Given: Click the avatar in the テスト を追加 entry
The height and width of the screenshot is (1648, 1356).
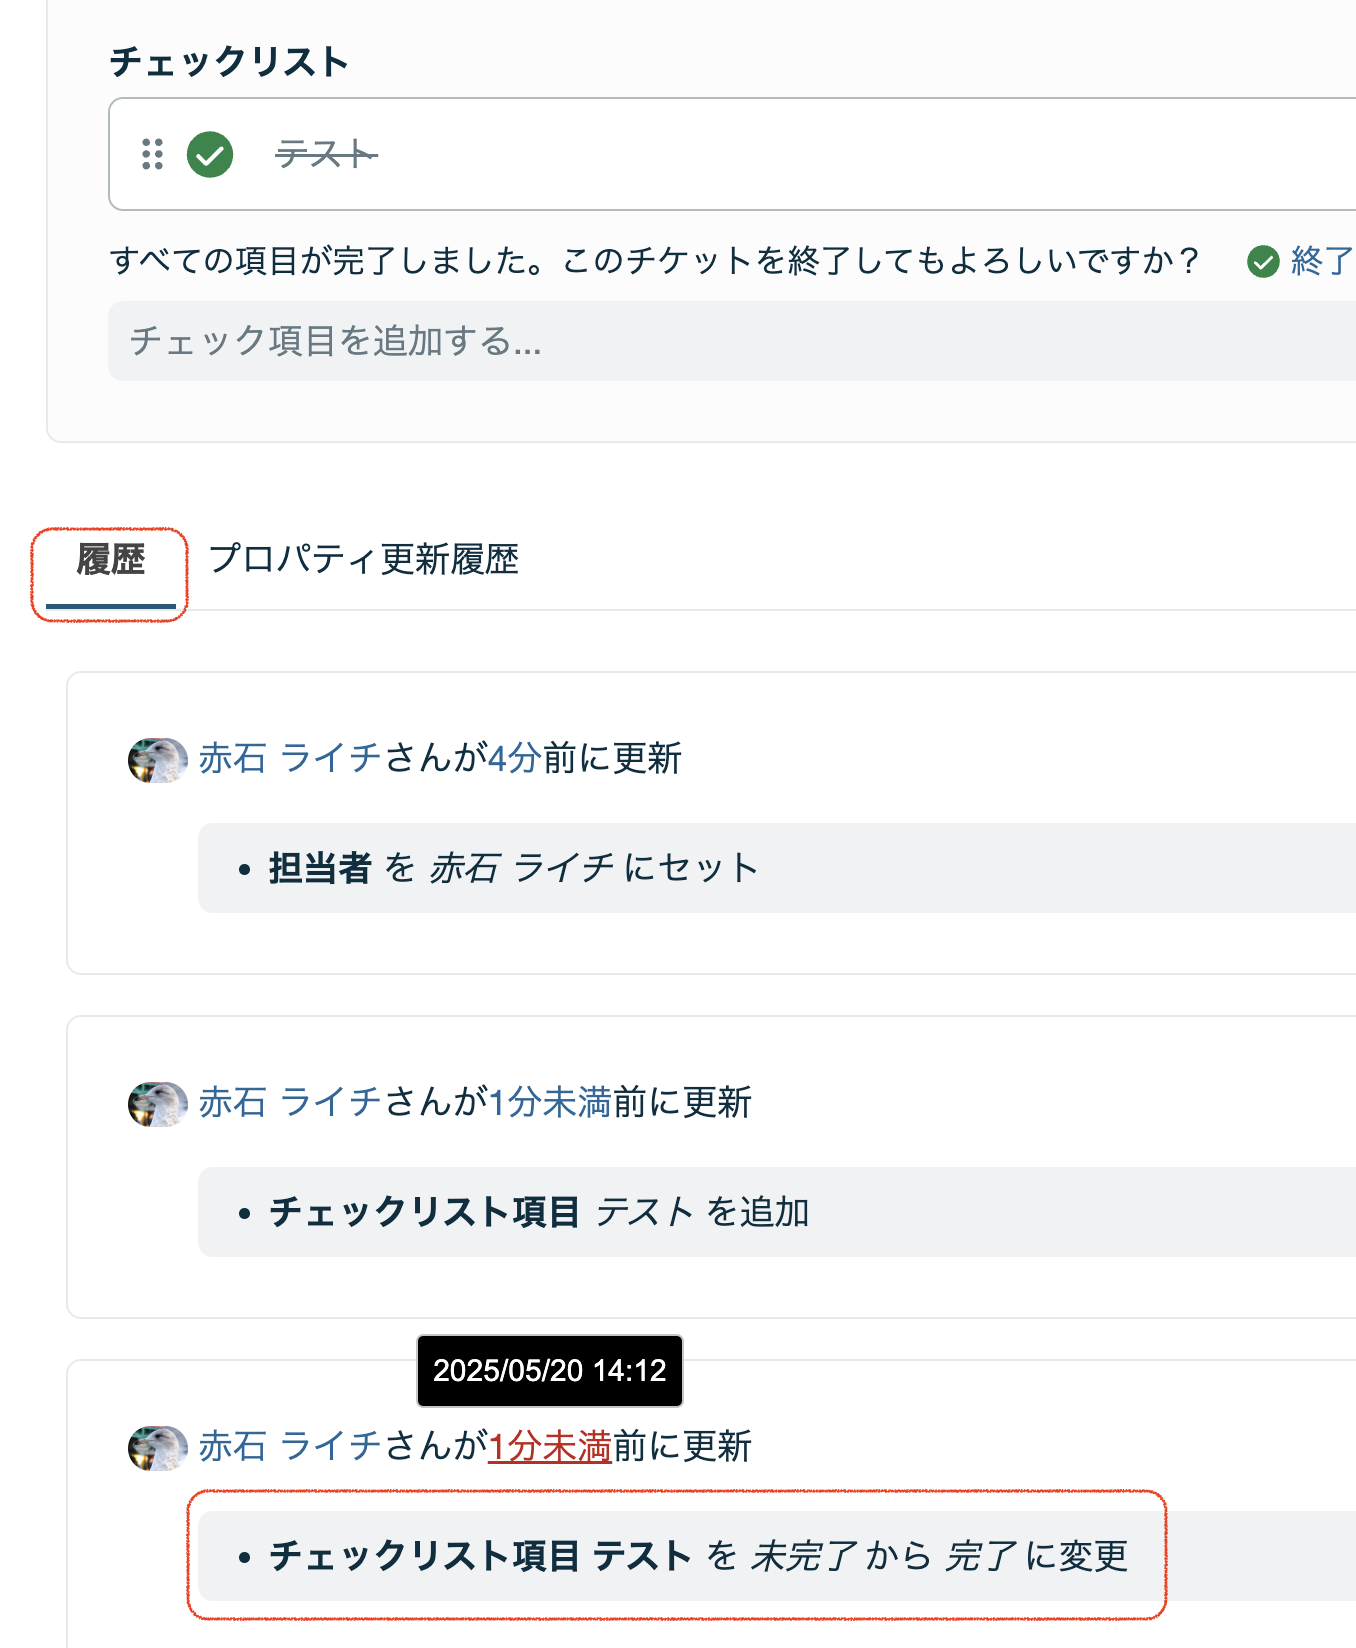Looking at the screenshot, I should [157, 1104].
